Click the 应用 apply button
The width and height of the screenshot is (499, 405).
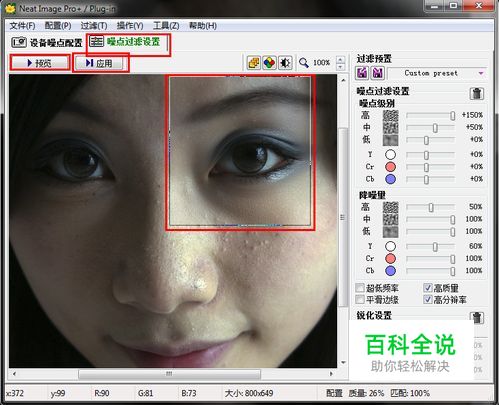click(99, 63)
